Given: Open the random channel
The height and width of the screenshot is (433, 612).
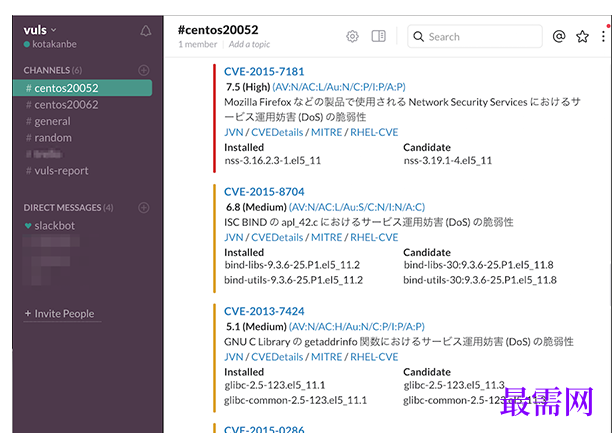Looking at the screenshot, I should [x=49, y=138].
